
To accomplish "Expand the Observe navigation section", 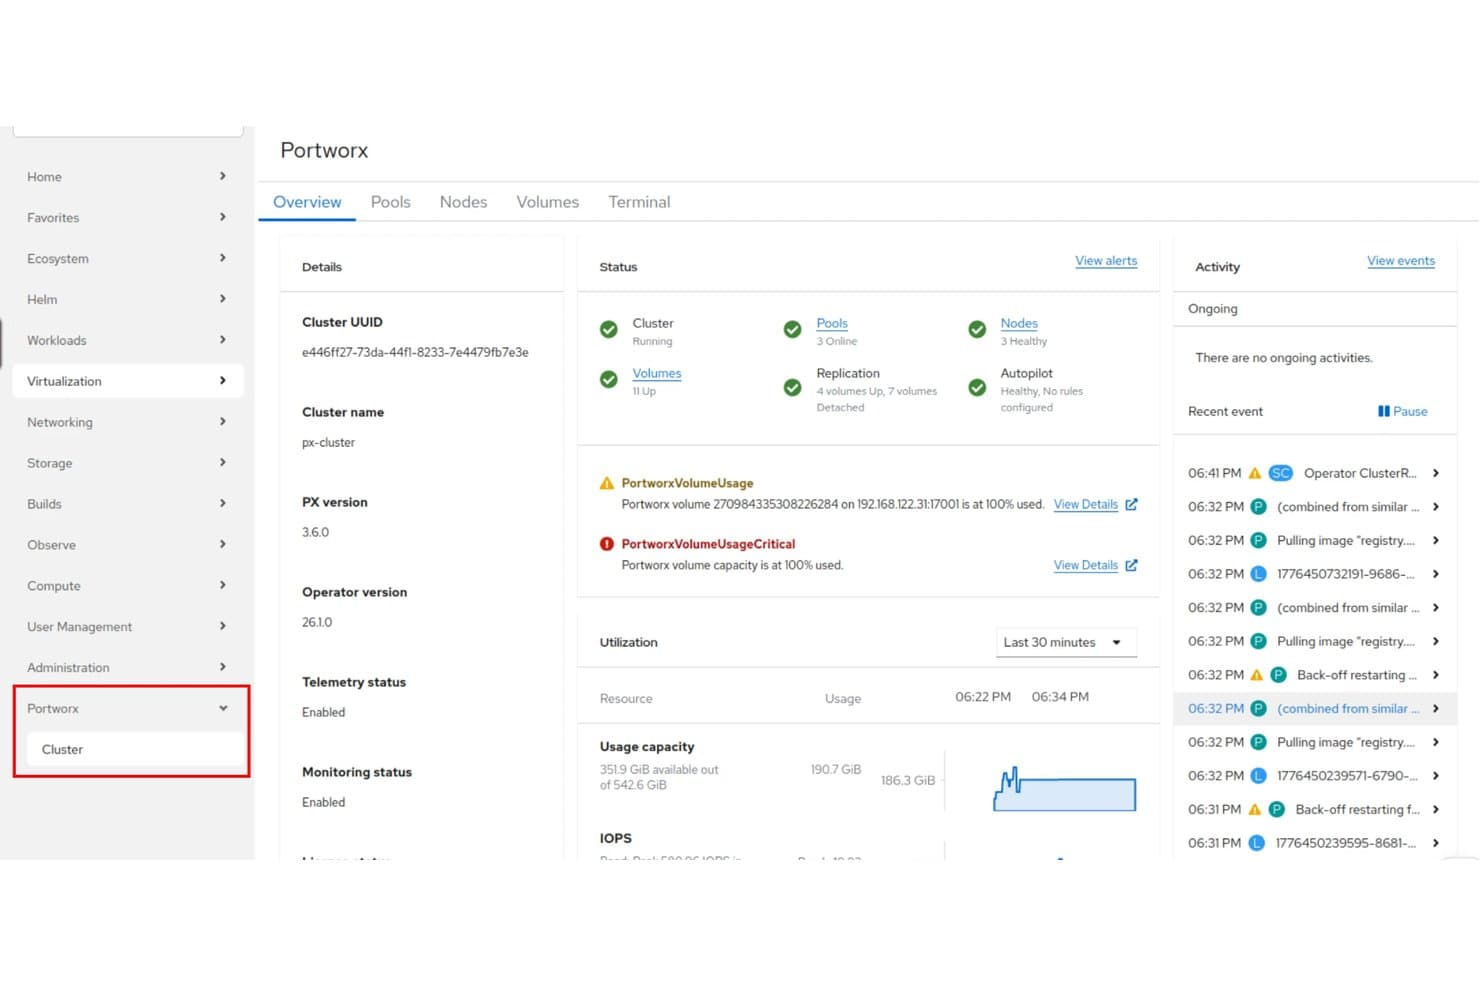I will click(129, 545).
